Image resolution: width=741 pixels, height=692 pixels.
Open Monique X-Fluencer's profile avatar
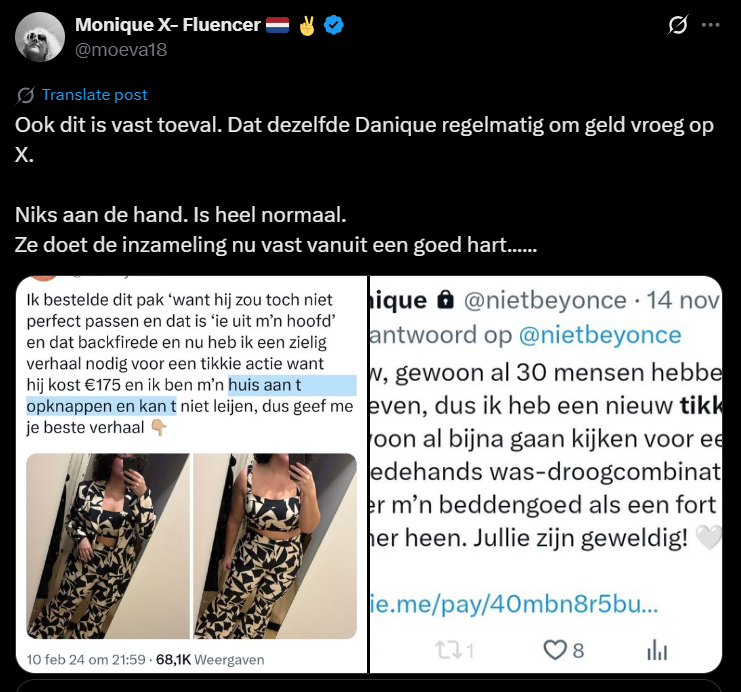(x=40, y=37)
